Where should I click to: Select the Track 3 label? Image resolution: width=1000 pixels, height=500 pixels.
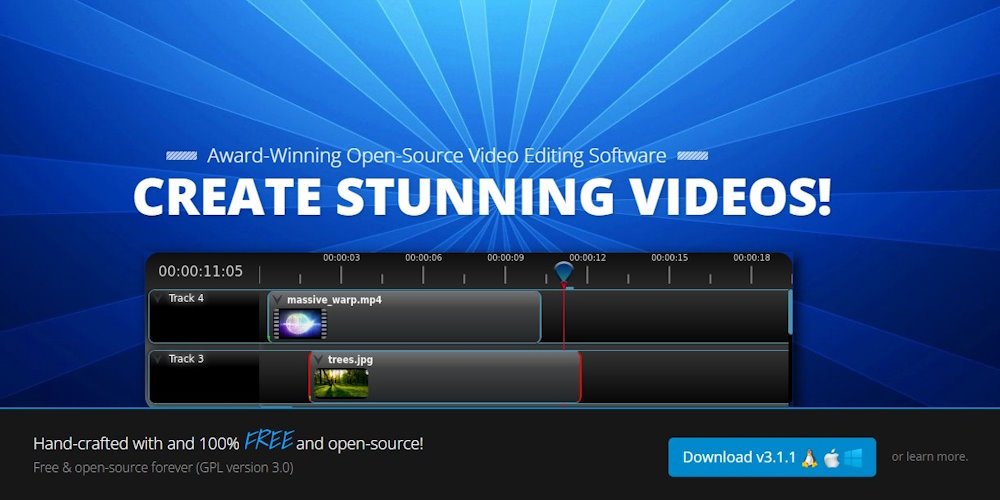click(186, 359)
